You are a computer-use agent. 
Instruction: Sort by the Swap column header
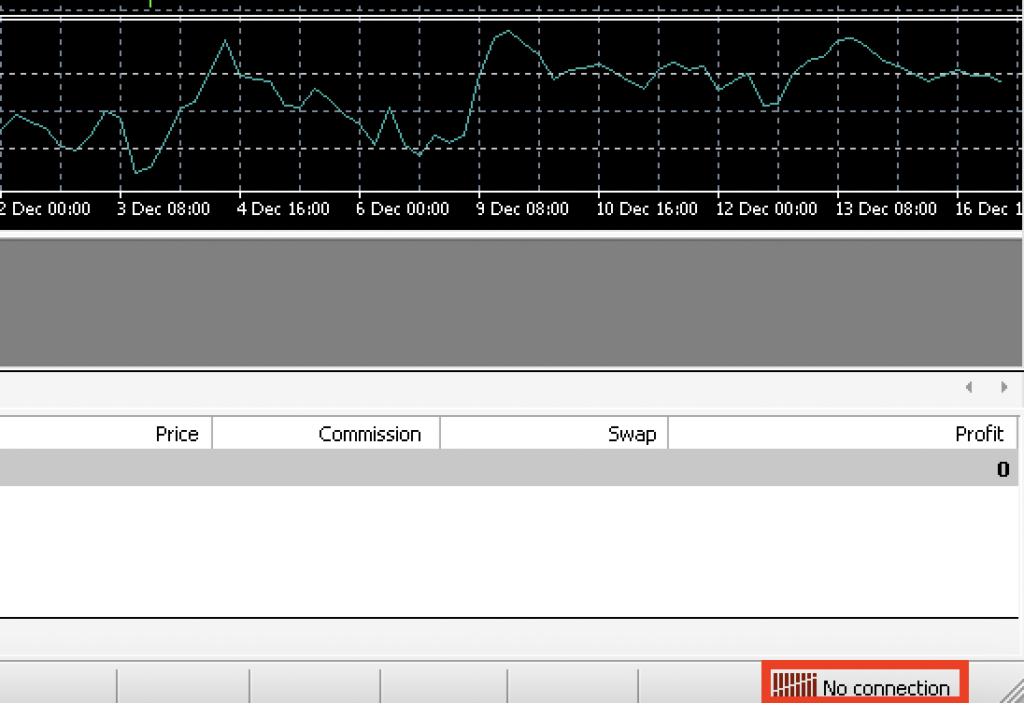[x=554, y=434]
